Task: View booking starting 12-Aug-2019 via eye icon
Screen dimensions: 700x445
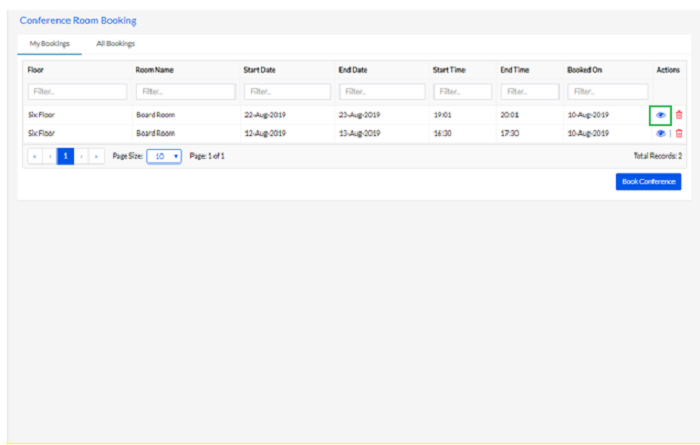Action: pyautogui.click(x=661, y=133)
